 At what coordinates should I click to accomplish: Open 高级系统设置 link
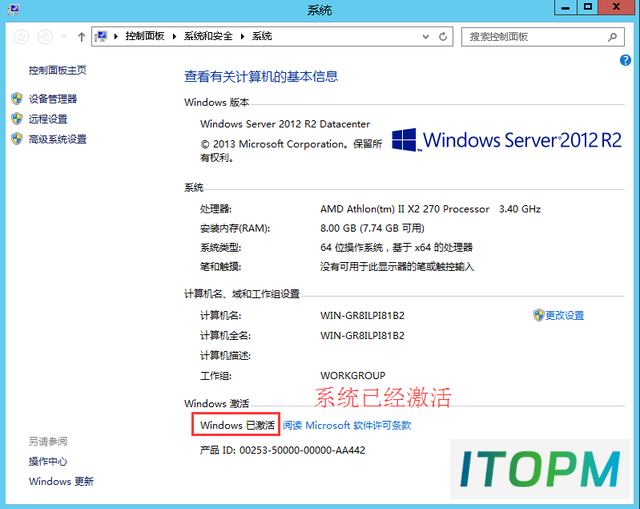(58, 140)
